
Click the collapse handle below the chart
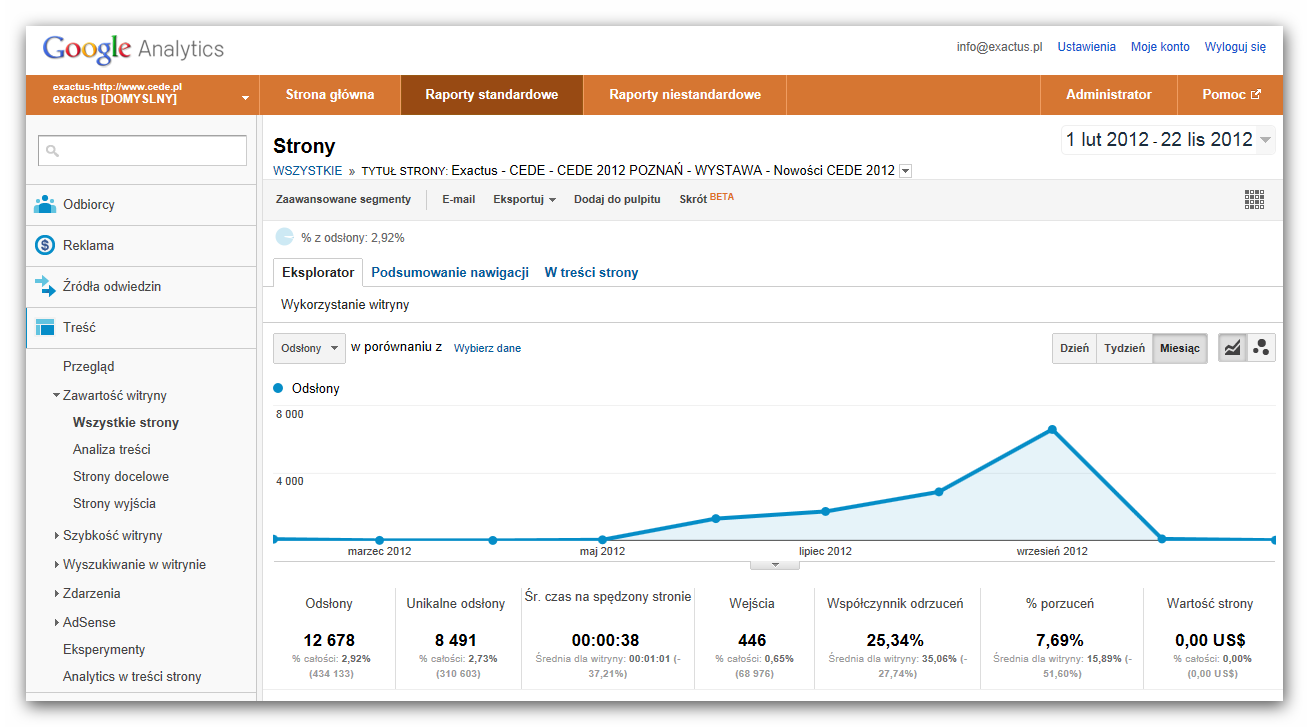(774, 565)
